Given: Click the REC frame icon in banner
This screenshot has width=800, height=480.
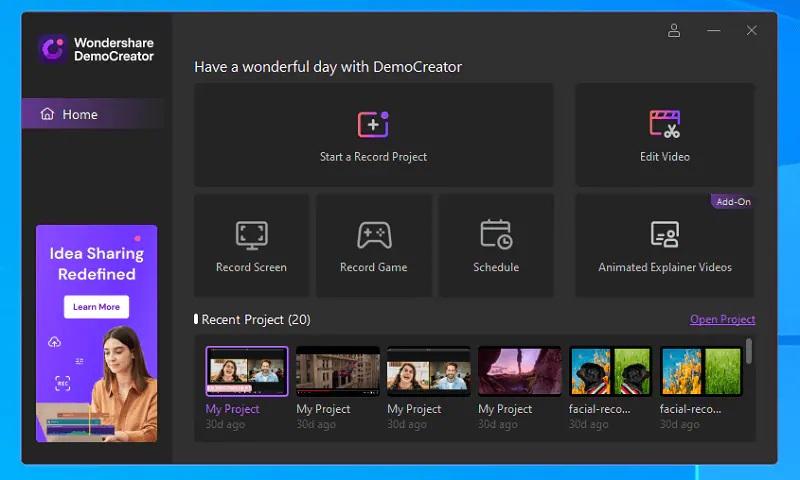Looking at the screenshot, I should coord(62,383).
